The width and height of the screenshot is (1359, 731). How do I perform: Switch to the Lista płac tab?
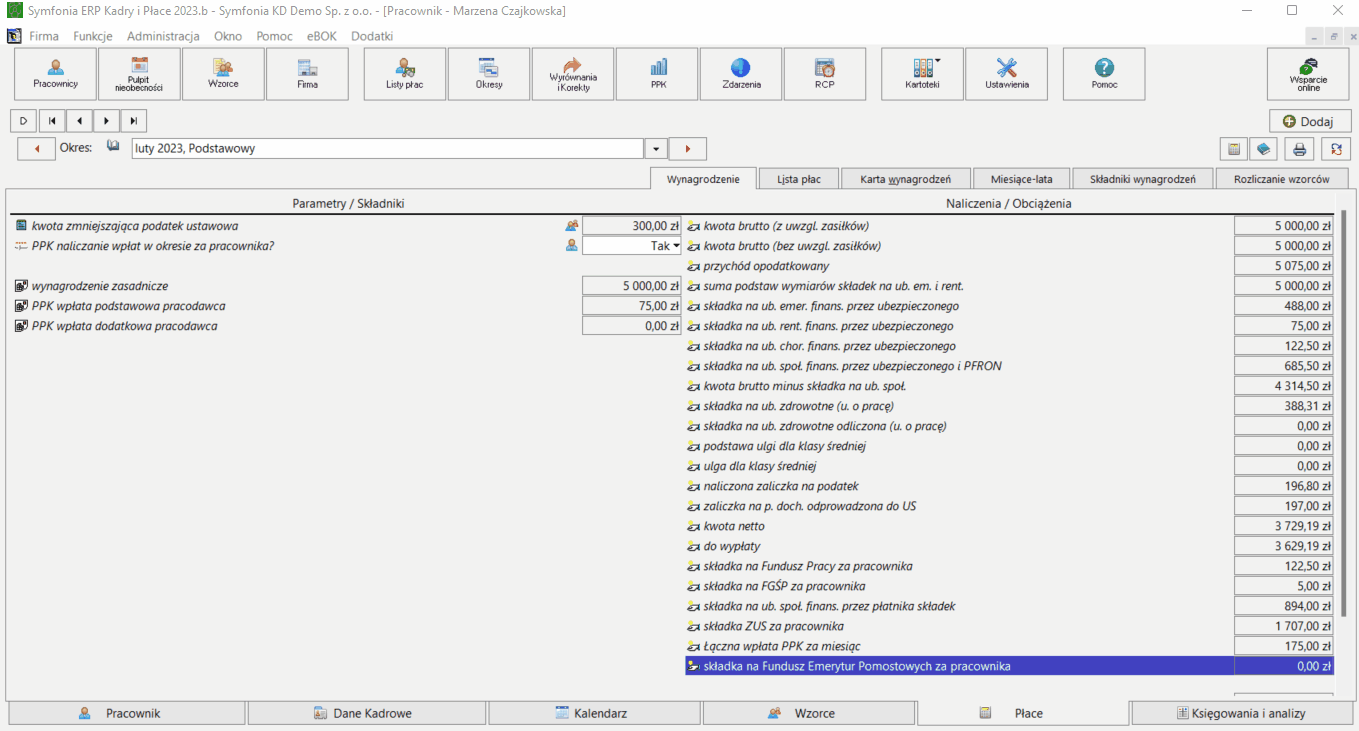[798, 179]
